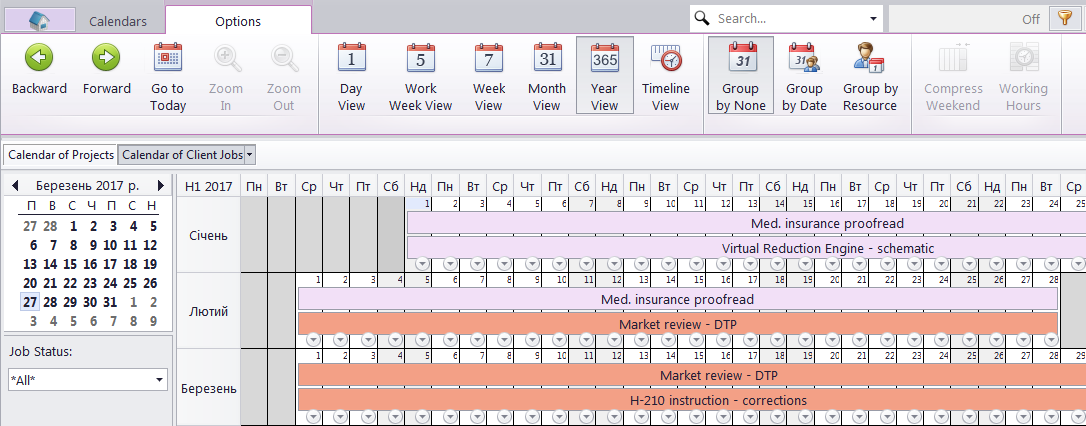Go to previous month in mini calendar
This screenshot has width=1086, height=426.
(15, 186)
